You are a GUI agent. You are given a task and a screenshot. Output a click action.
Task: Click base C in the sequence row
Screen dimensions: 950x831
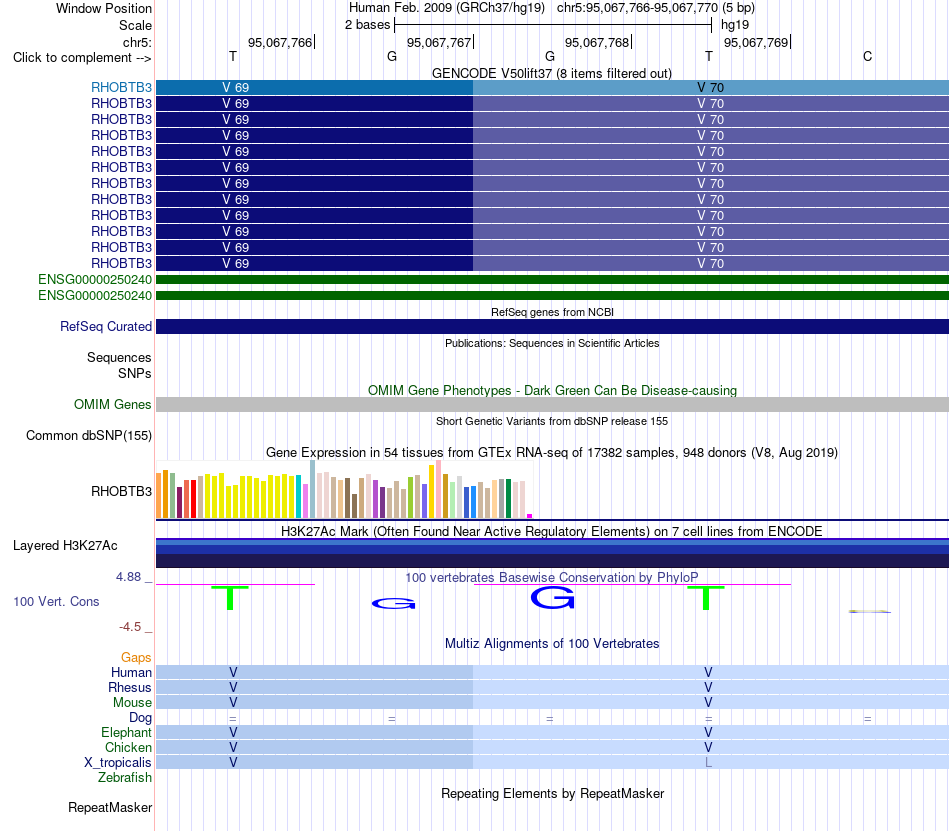coord(867,56)
